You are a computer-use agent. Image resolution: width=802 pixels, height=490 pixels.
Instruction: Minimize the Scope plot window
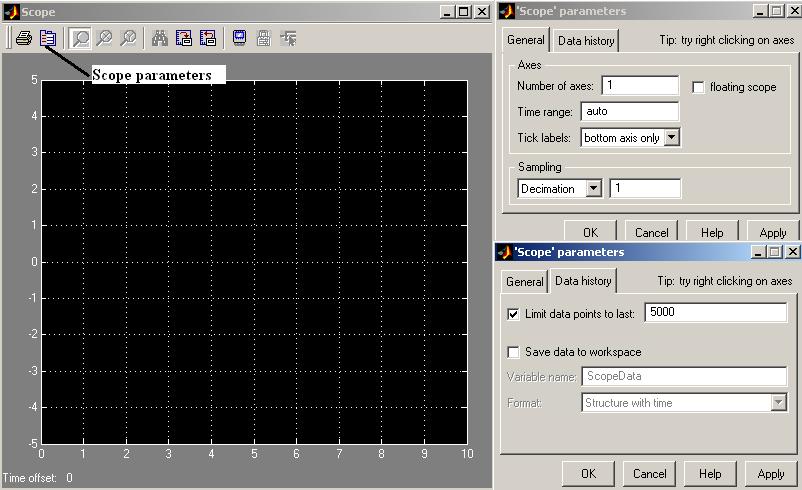pyautogui.click(x=448, y=12)
